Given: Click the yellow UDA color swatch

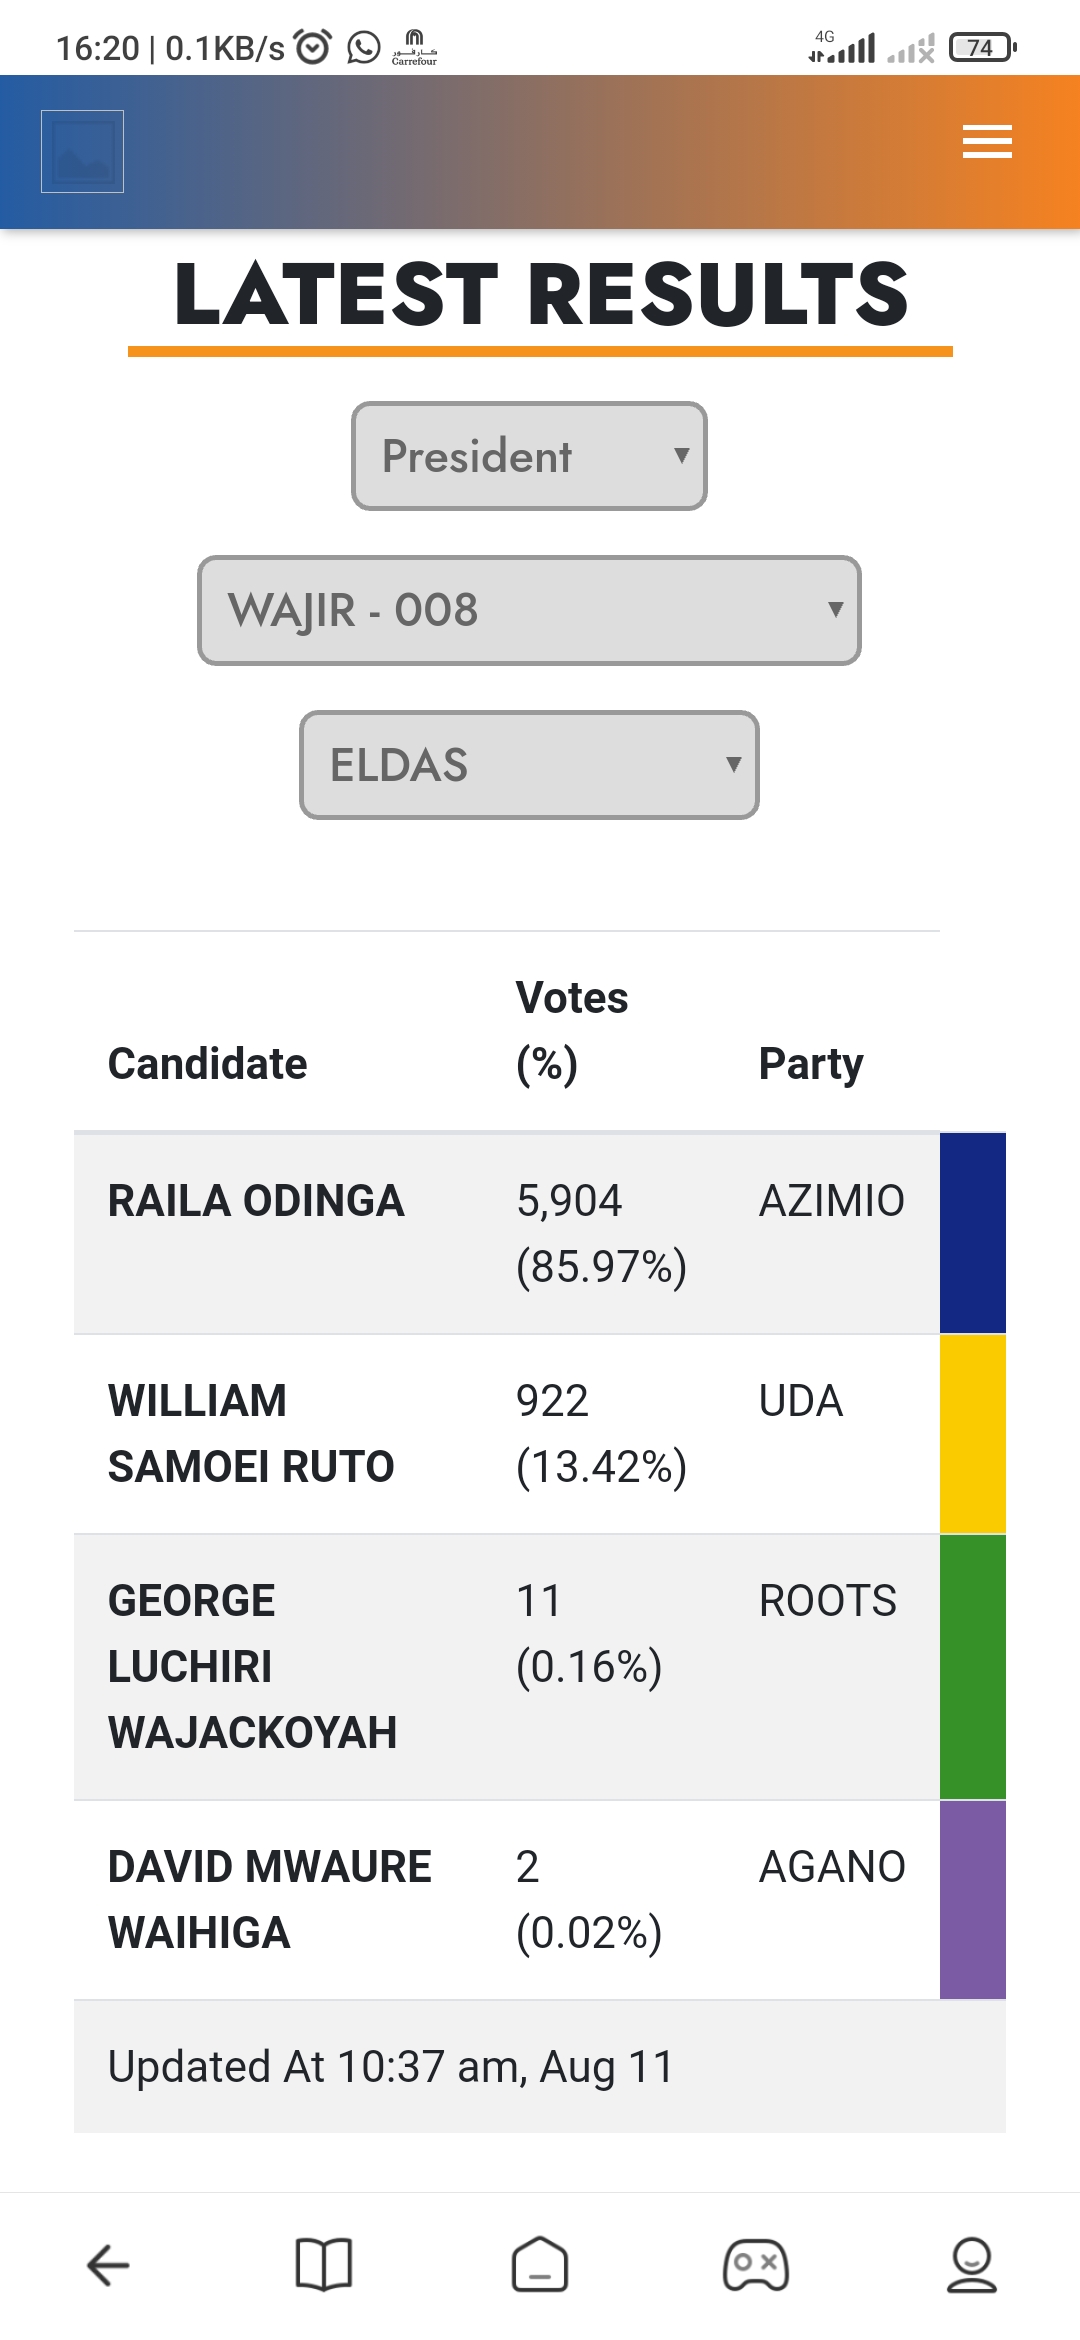Looking at the screenshot, I should (x=972, y=1433).
